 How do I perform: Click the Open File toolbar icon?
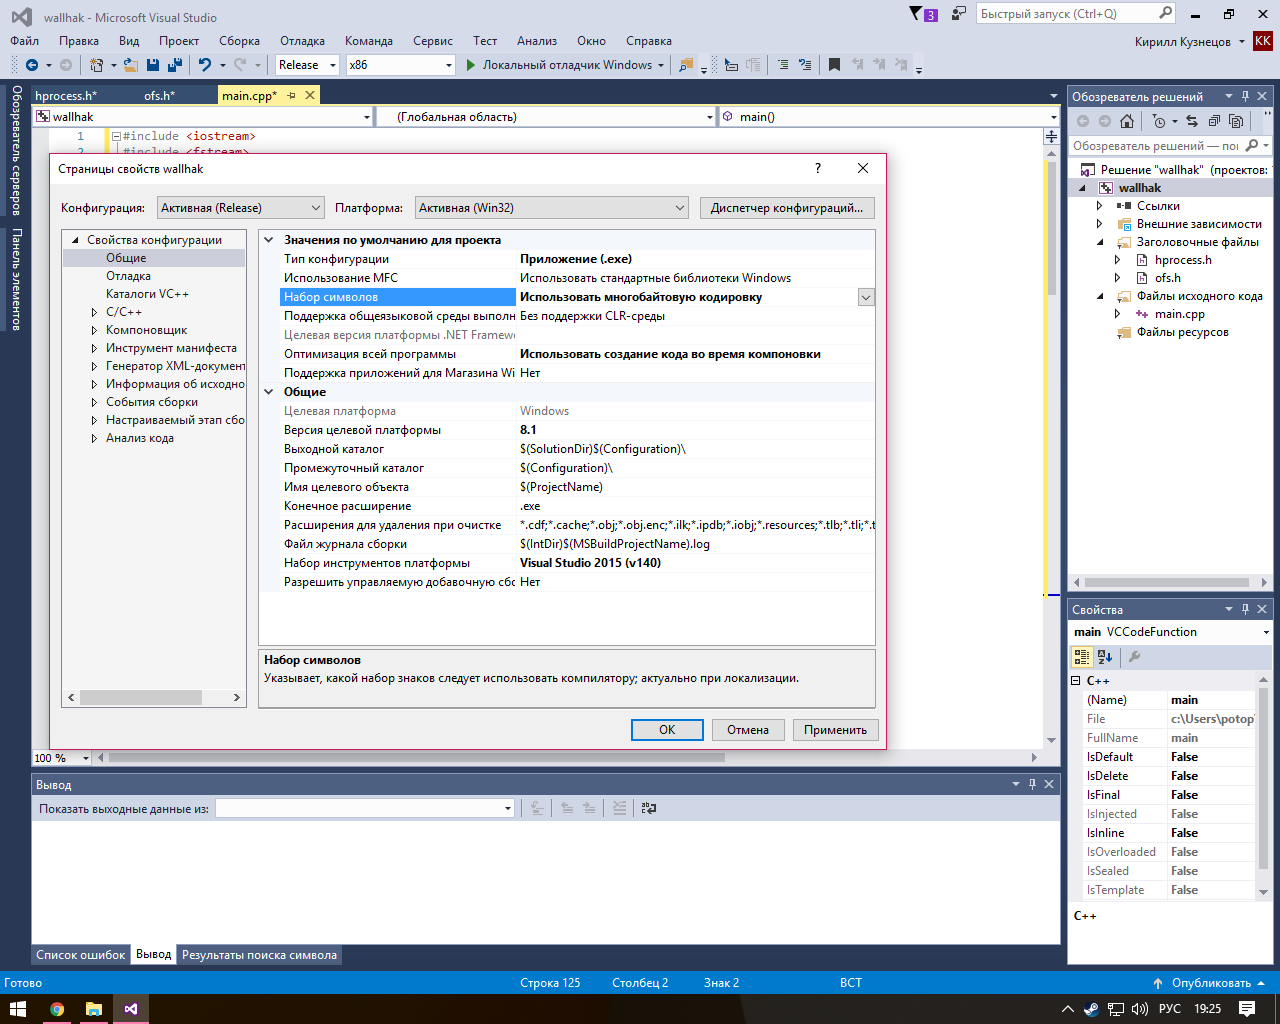[x=131, y=65]
